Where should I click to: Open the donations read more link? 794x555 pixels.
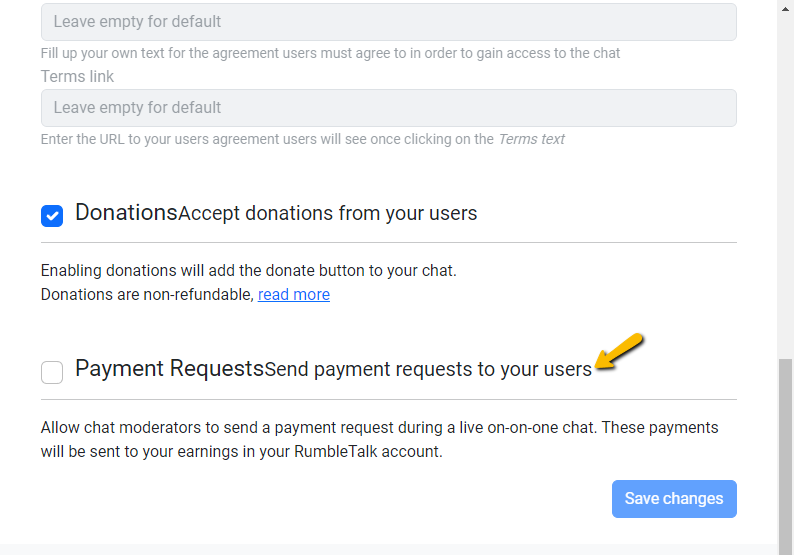pos(294,295)
